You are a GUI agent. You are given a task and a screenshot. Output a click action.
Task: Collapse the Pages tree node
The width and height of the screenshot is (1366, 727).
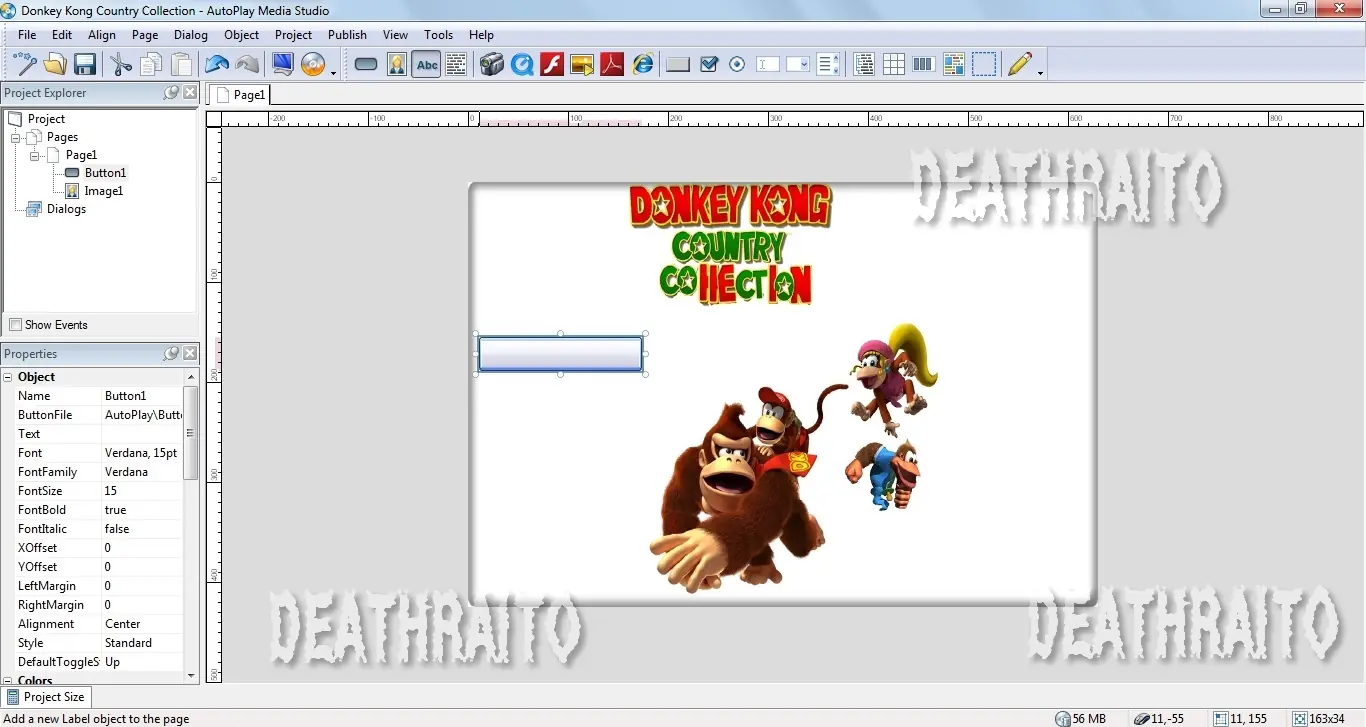tap(16, 137)
